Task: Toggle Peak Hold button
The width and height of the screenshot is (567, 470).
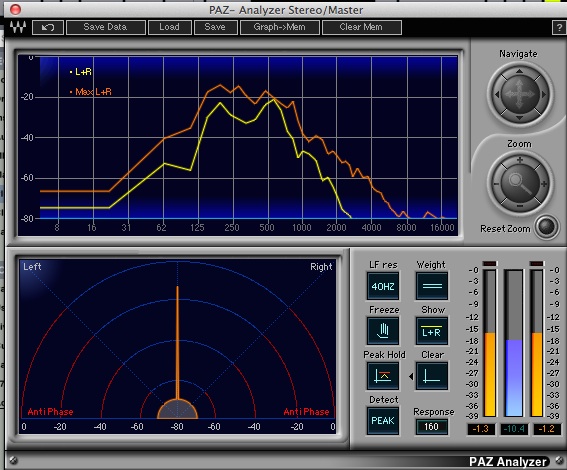Action: [383, 376]
